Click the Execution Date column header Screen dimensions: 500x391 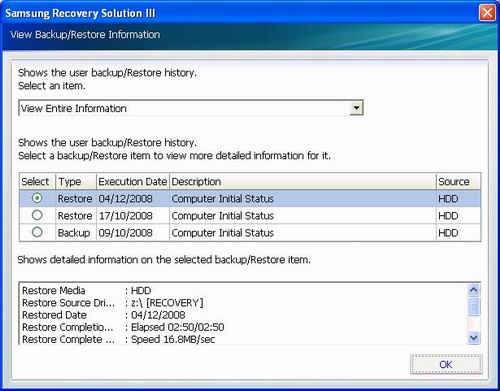pos(133,182)
